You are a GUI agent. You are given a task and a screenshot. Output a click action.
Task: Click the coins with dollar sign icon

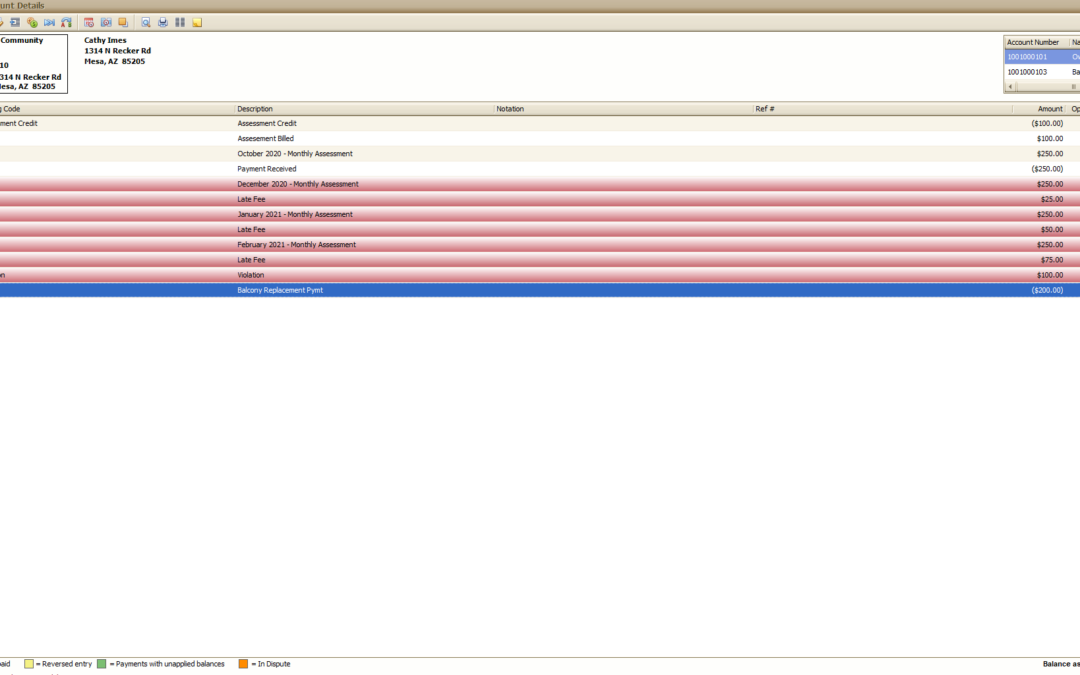(32, 22)
